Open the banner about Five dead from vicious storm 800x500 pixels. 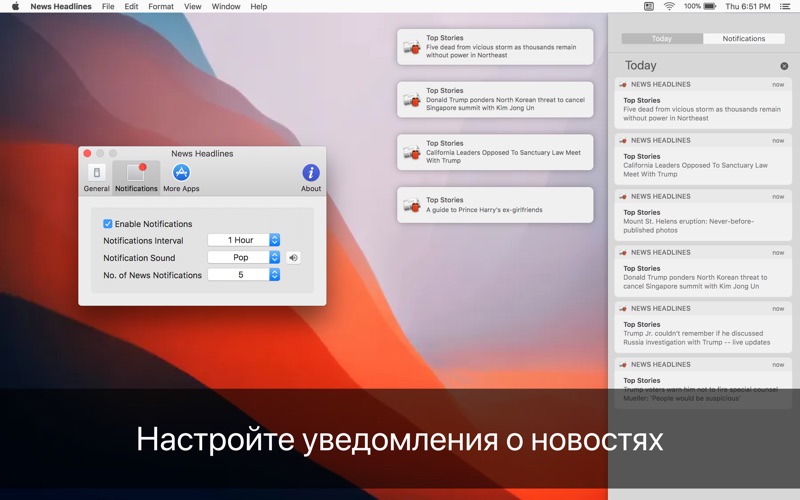point(495,47)
